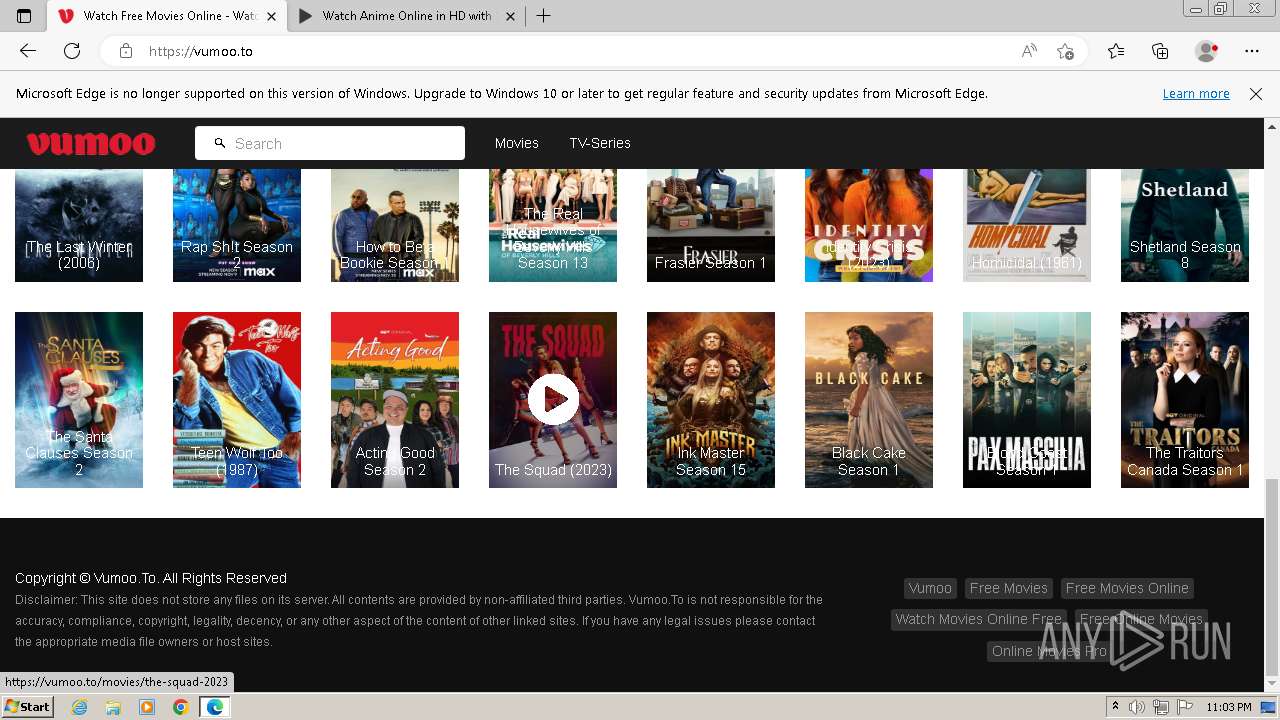The width and height of the screenshot is (1280, 720).
Task: Open a new browser tab
Action: click(x=544, y=16)
